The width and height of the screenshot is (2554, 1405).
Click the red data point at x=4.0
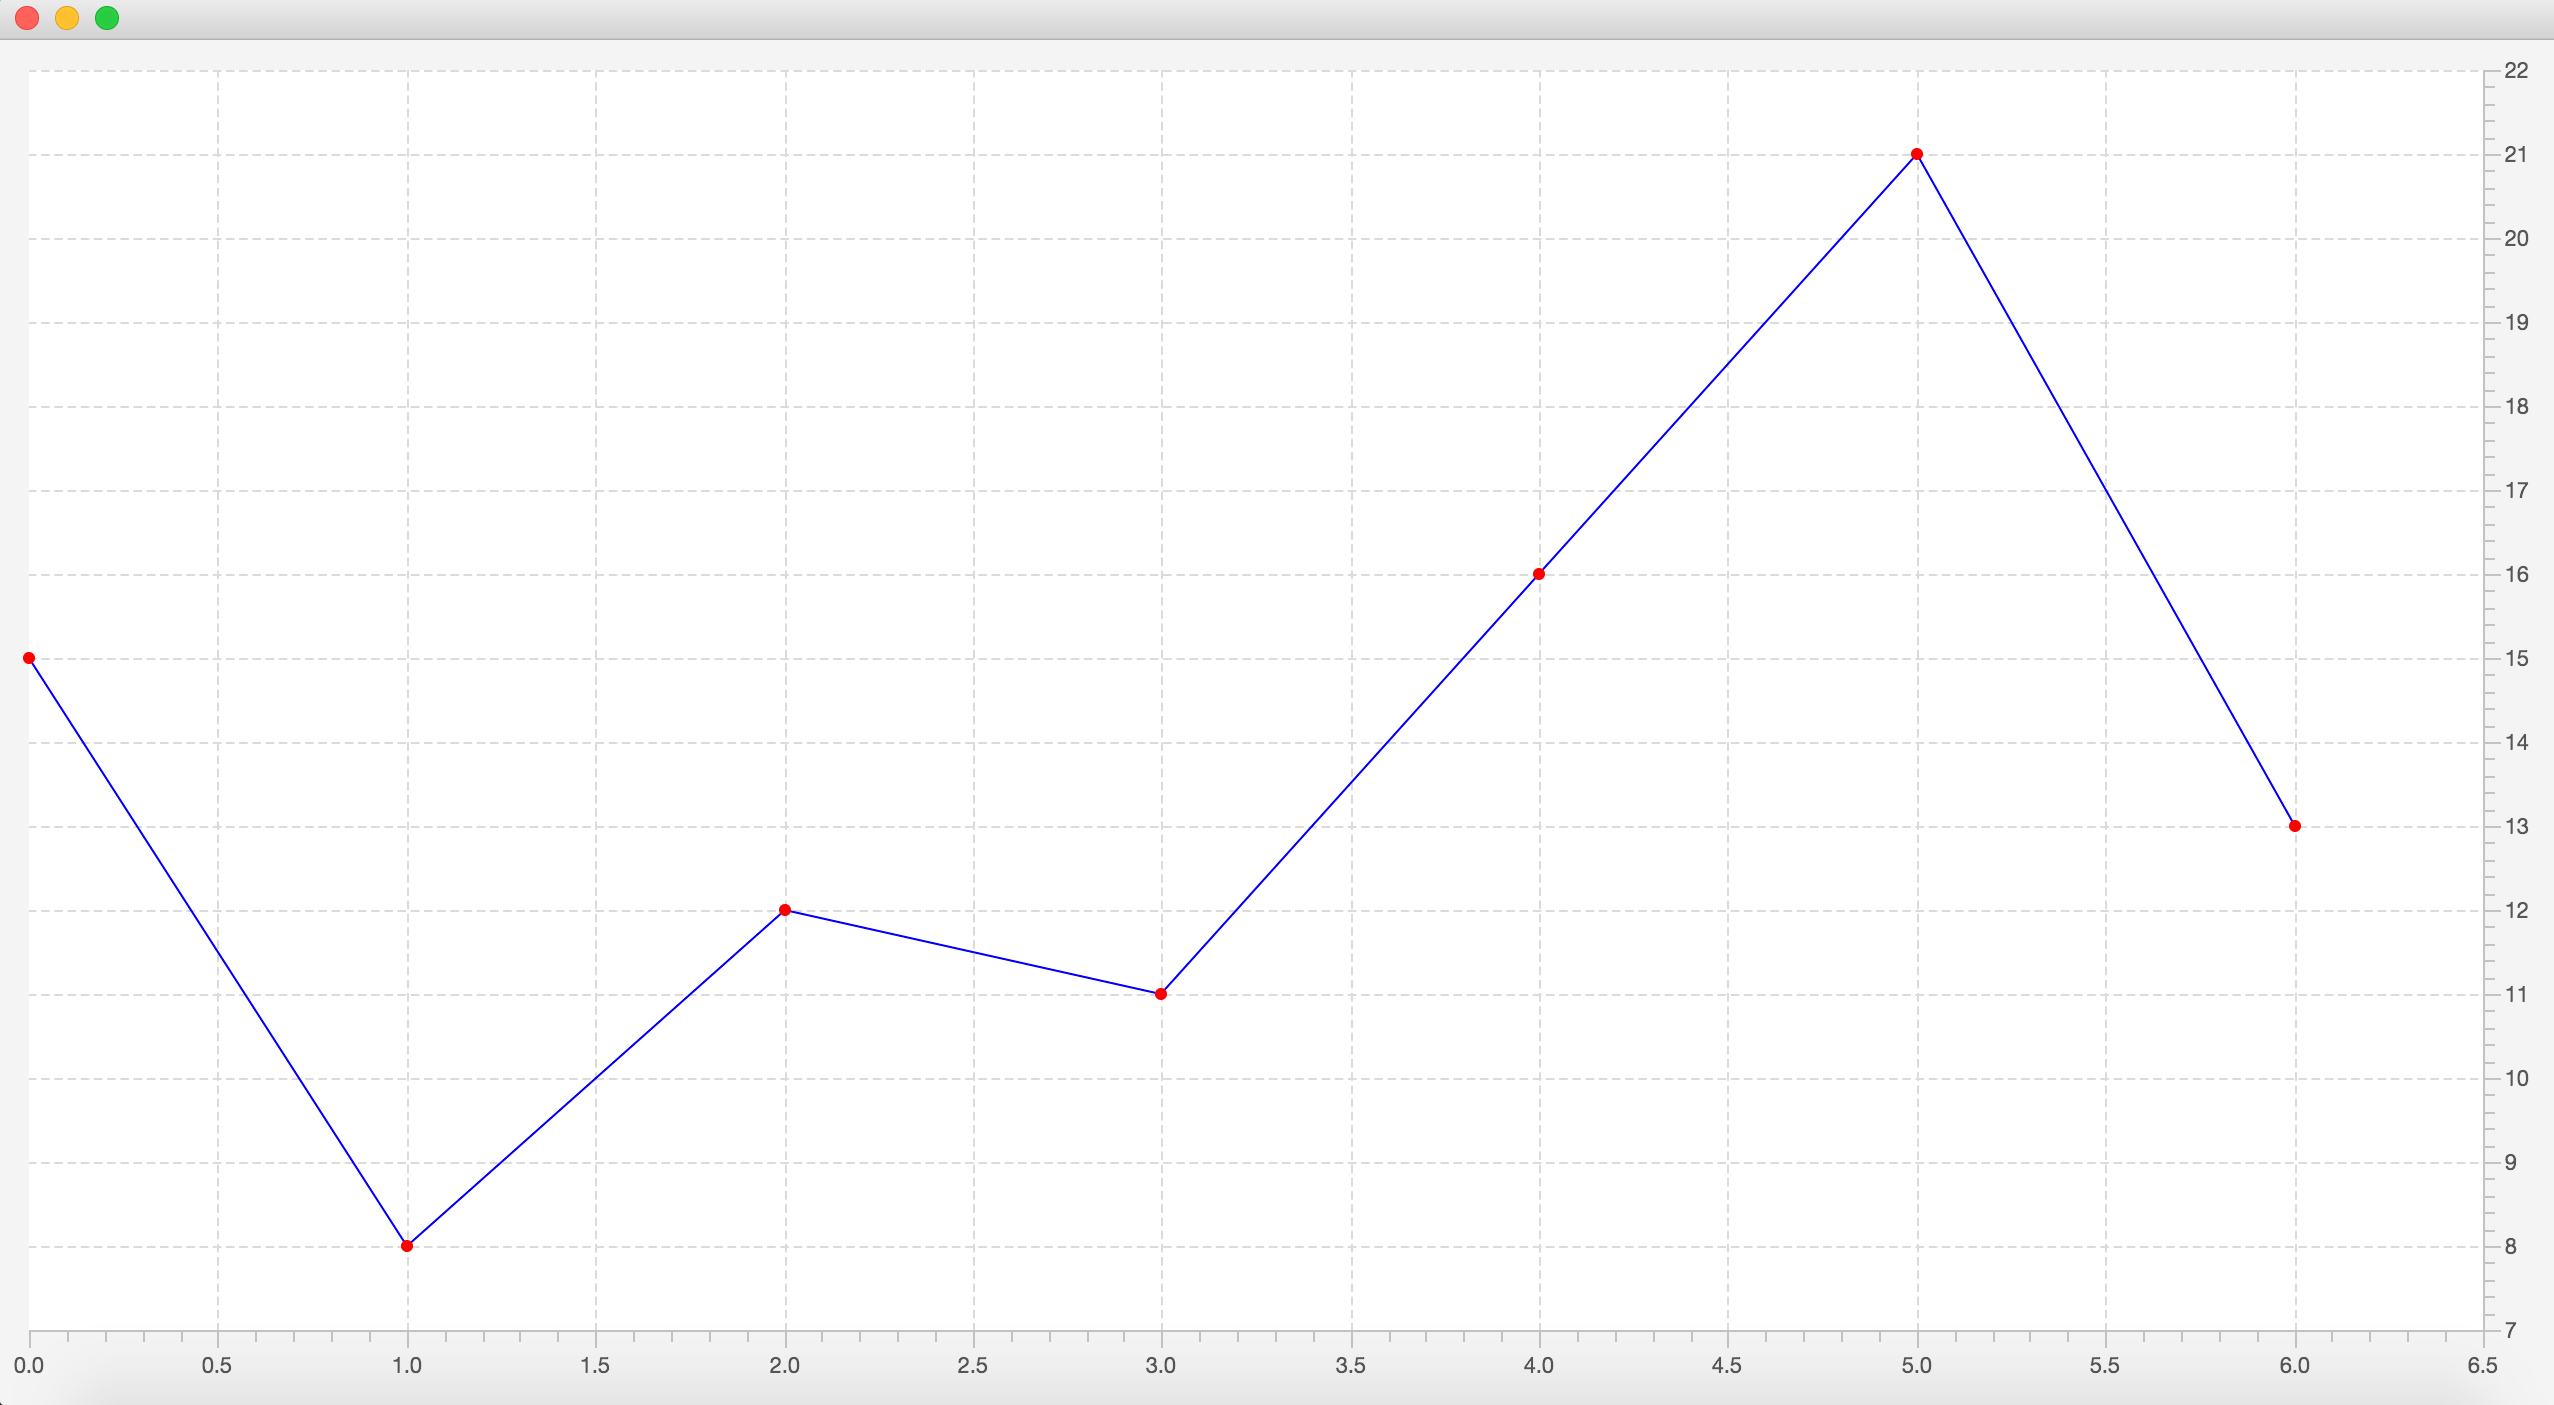1539,574
